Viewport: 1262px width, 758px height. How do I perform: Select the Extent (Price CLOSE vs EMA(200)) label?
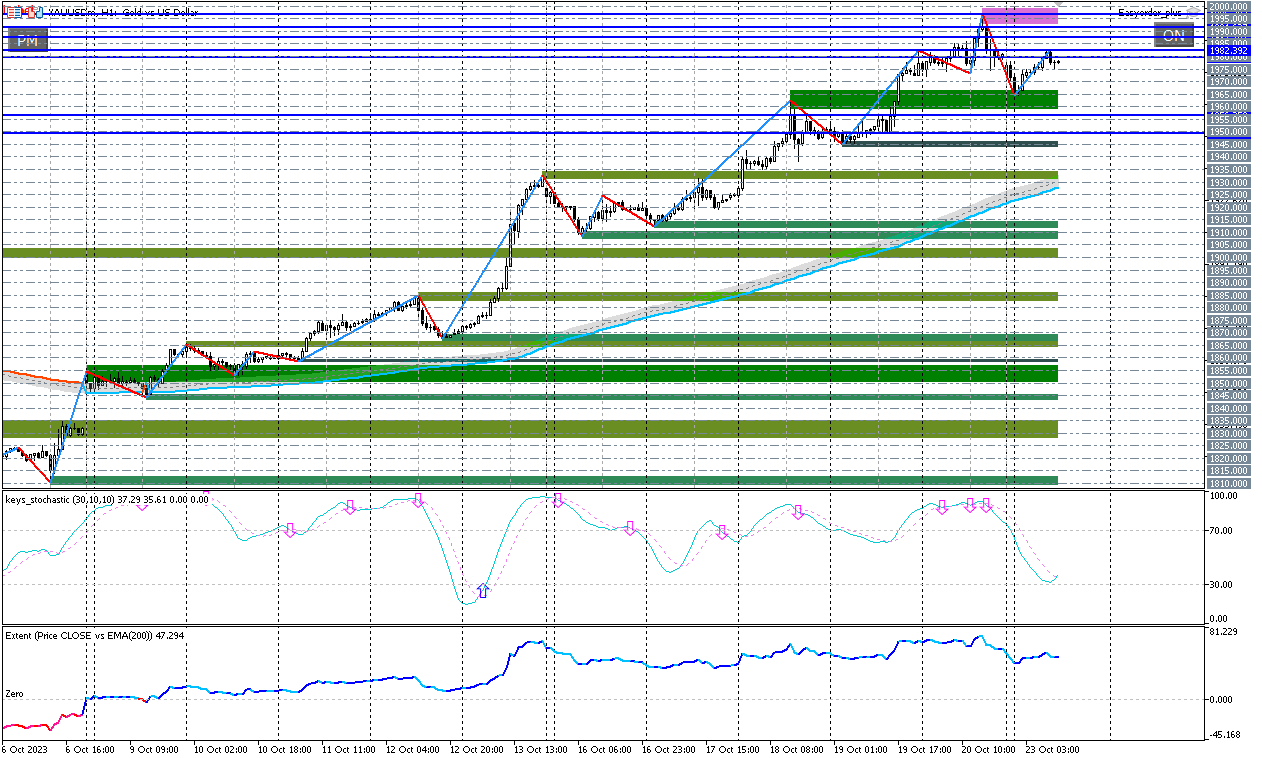(95, 635)
